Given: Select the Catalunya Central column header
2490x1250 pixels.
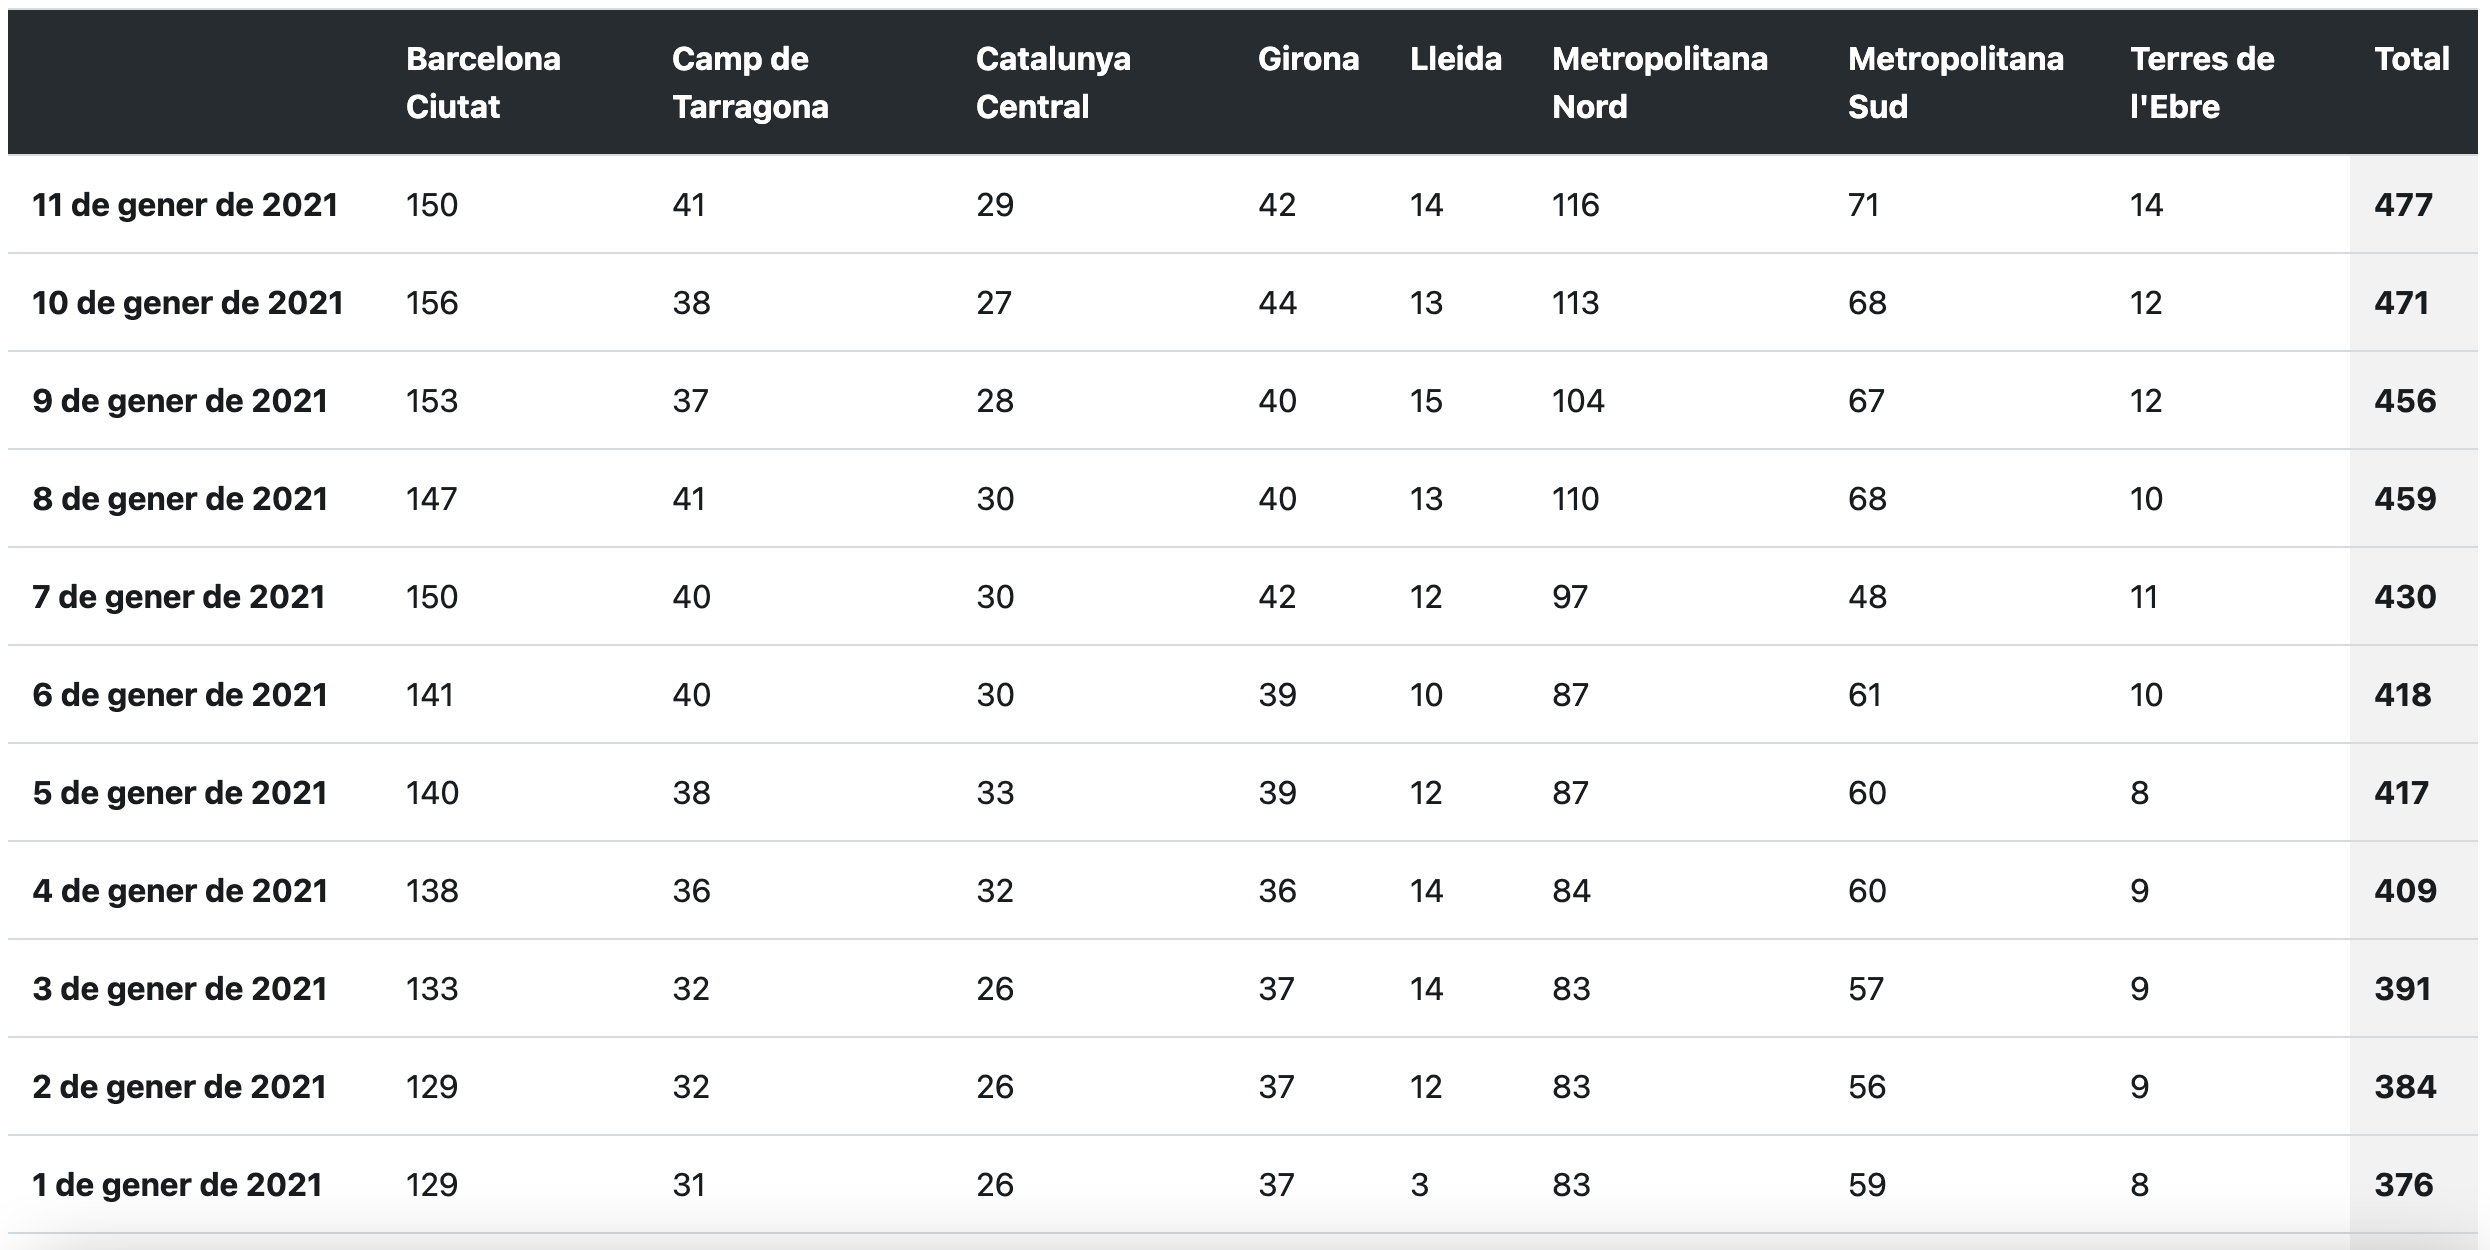Looking at the screenshot, I should click(x=1053, y=82).
